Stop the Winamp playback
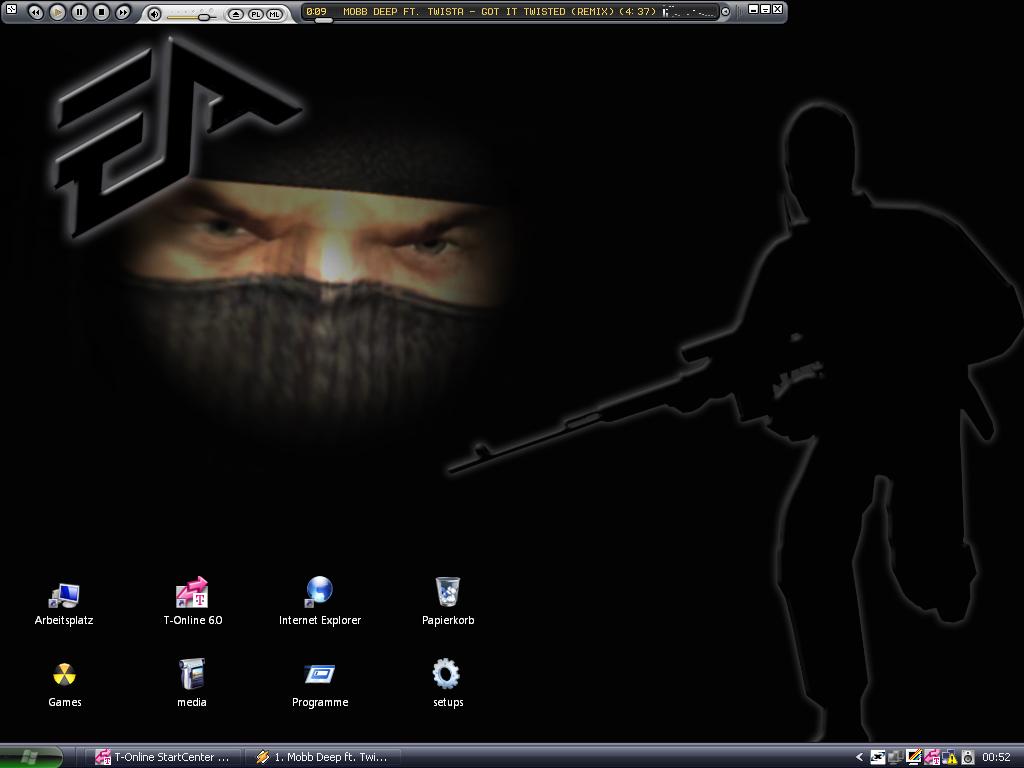 (101, 12)
